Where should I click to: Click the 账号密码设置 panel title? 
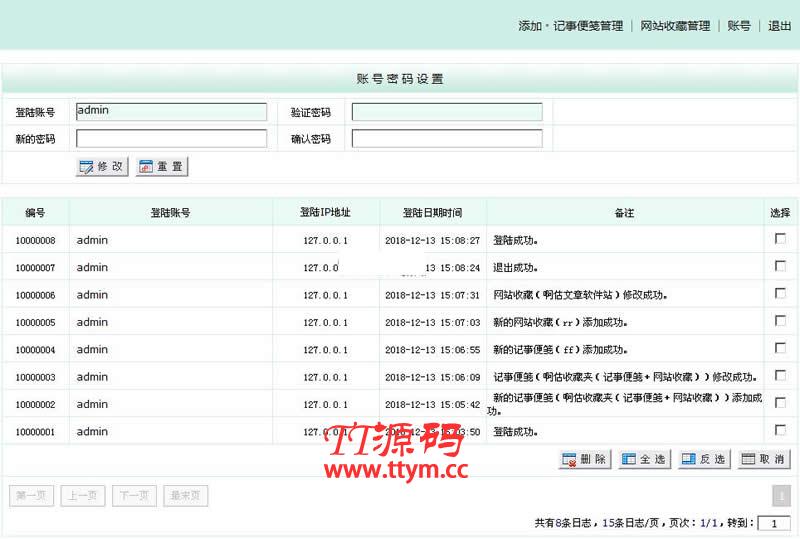pos(400,79)
